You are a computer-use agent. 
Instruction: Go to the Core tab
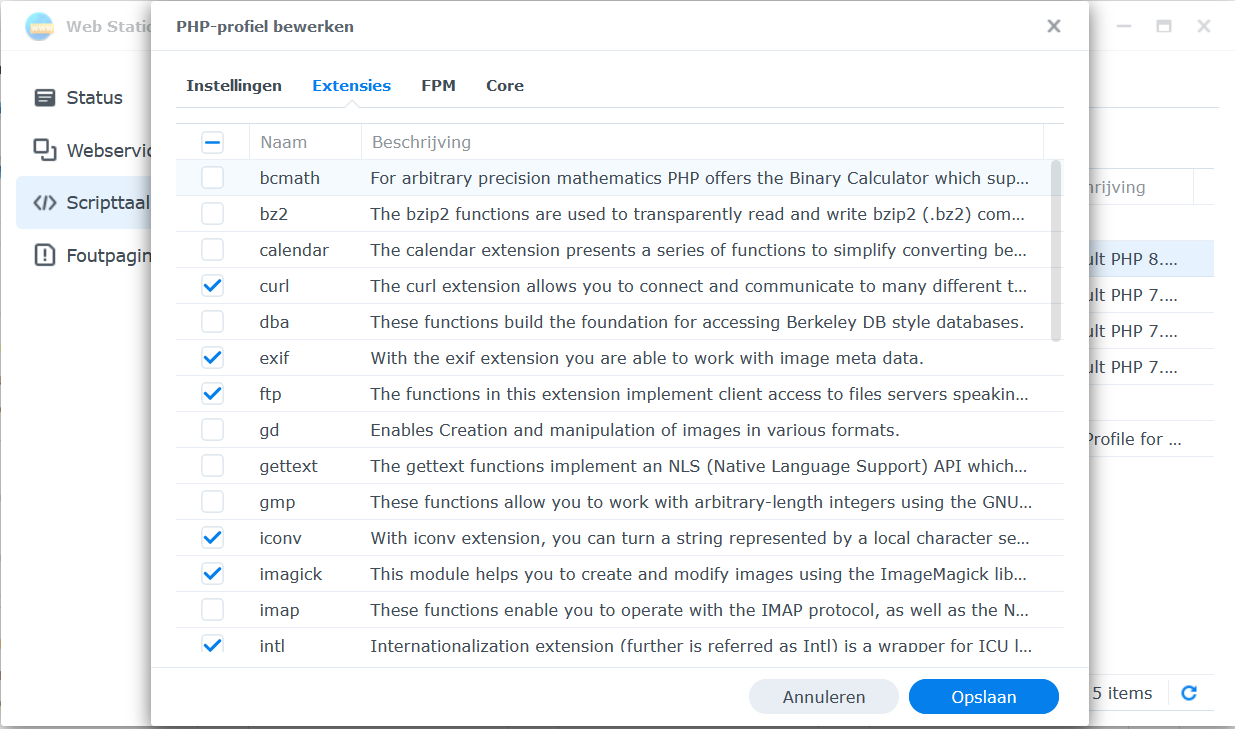point(505,86)
